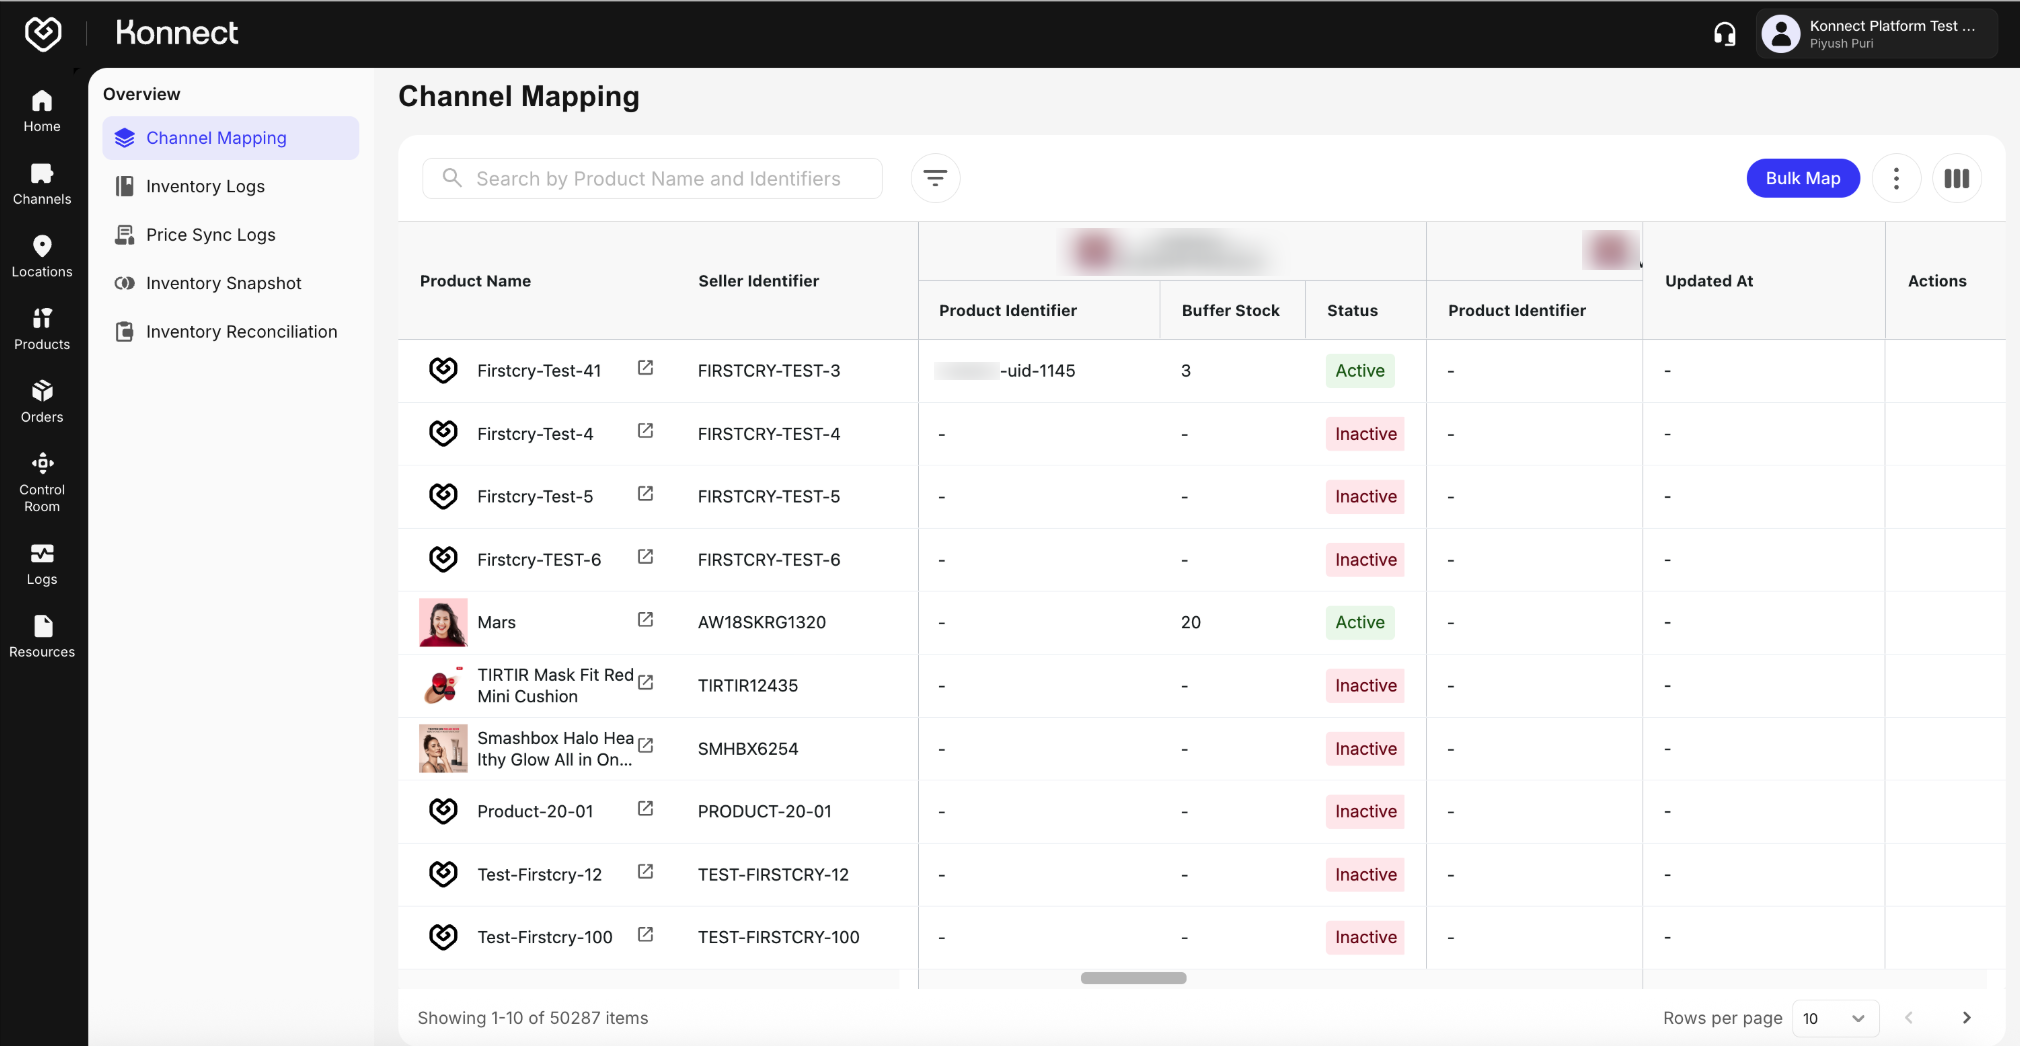The height and width of the screenshot is (1046, 2020).
Task: Open external link for Smashbox Halo
Action: tap(646, 746)
